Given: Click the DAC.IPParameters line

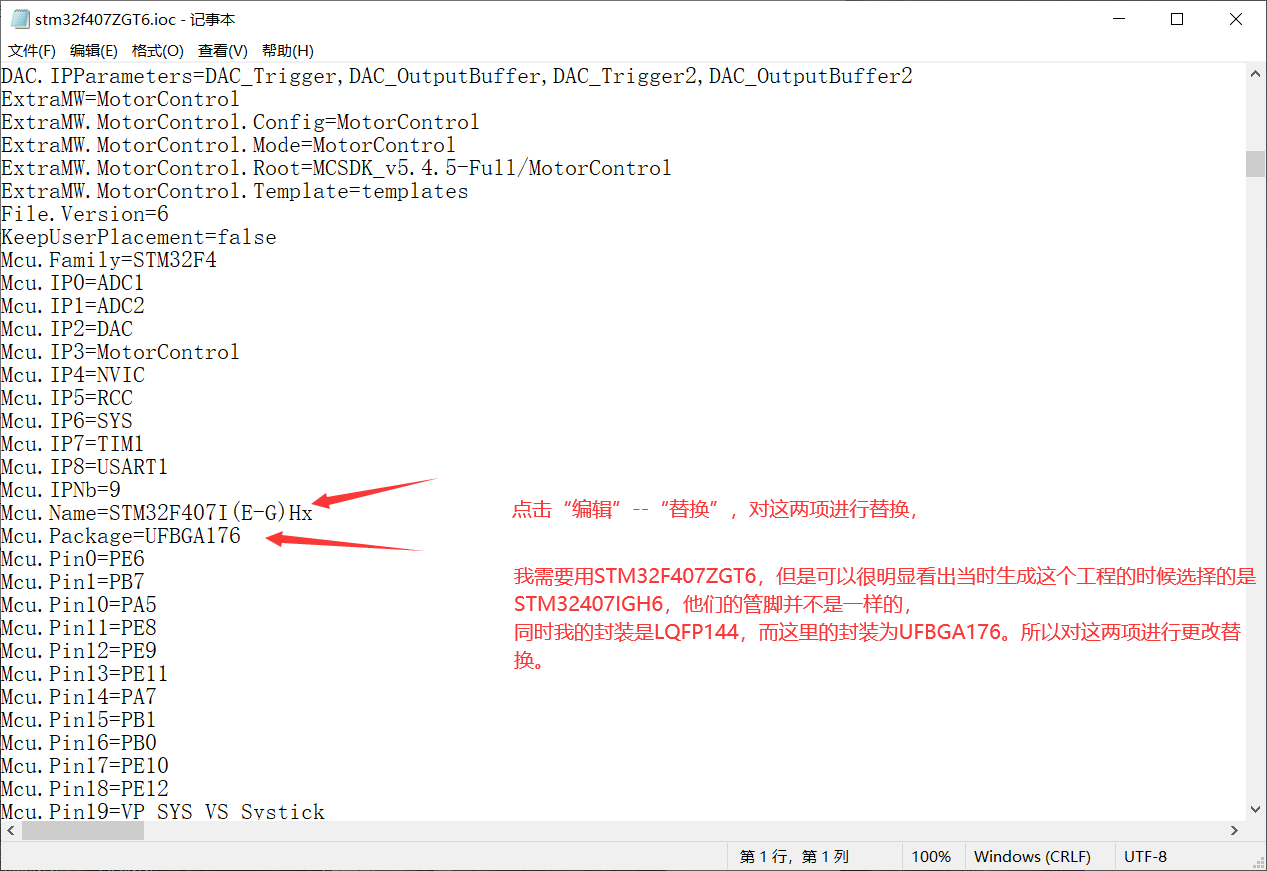Looking at the screenshot, I should point(457,76).
